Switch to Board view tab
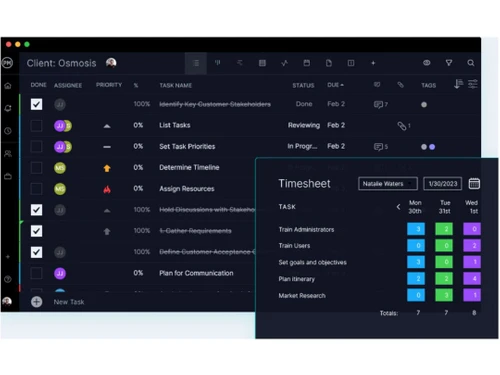Screen dimensions: 500x375 tap(218, 63)
